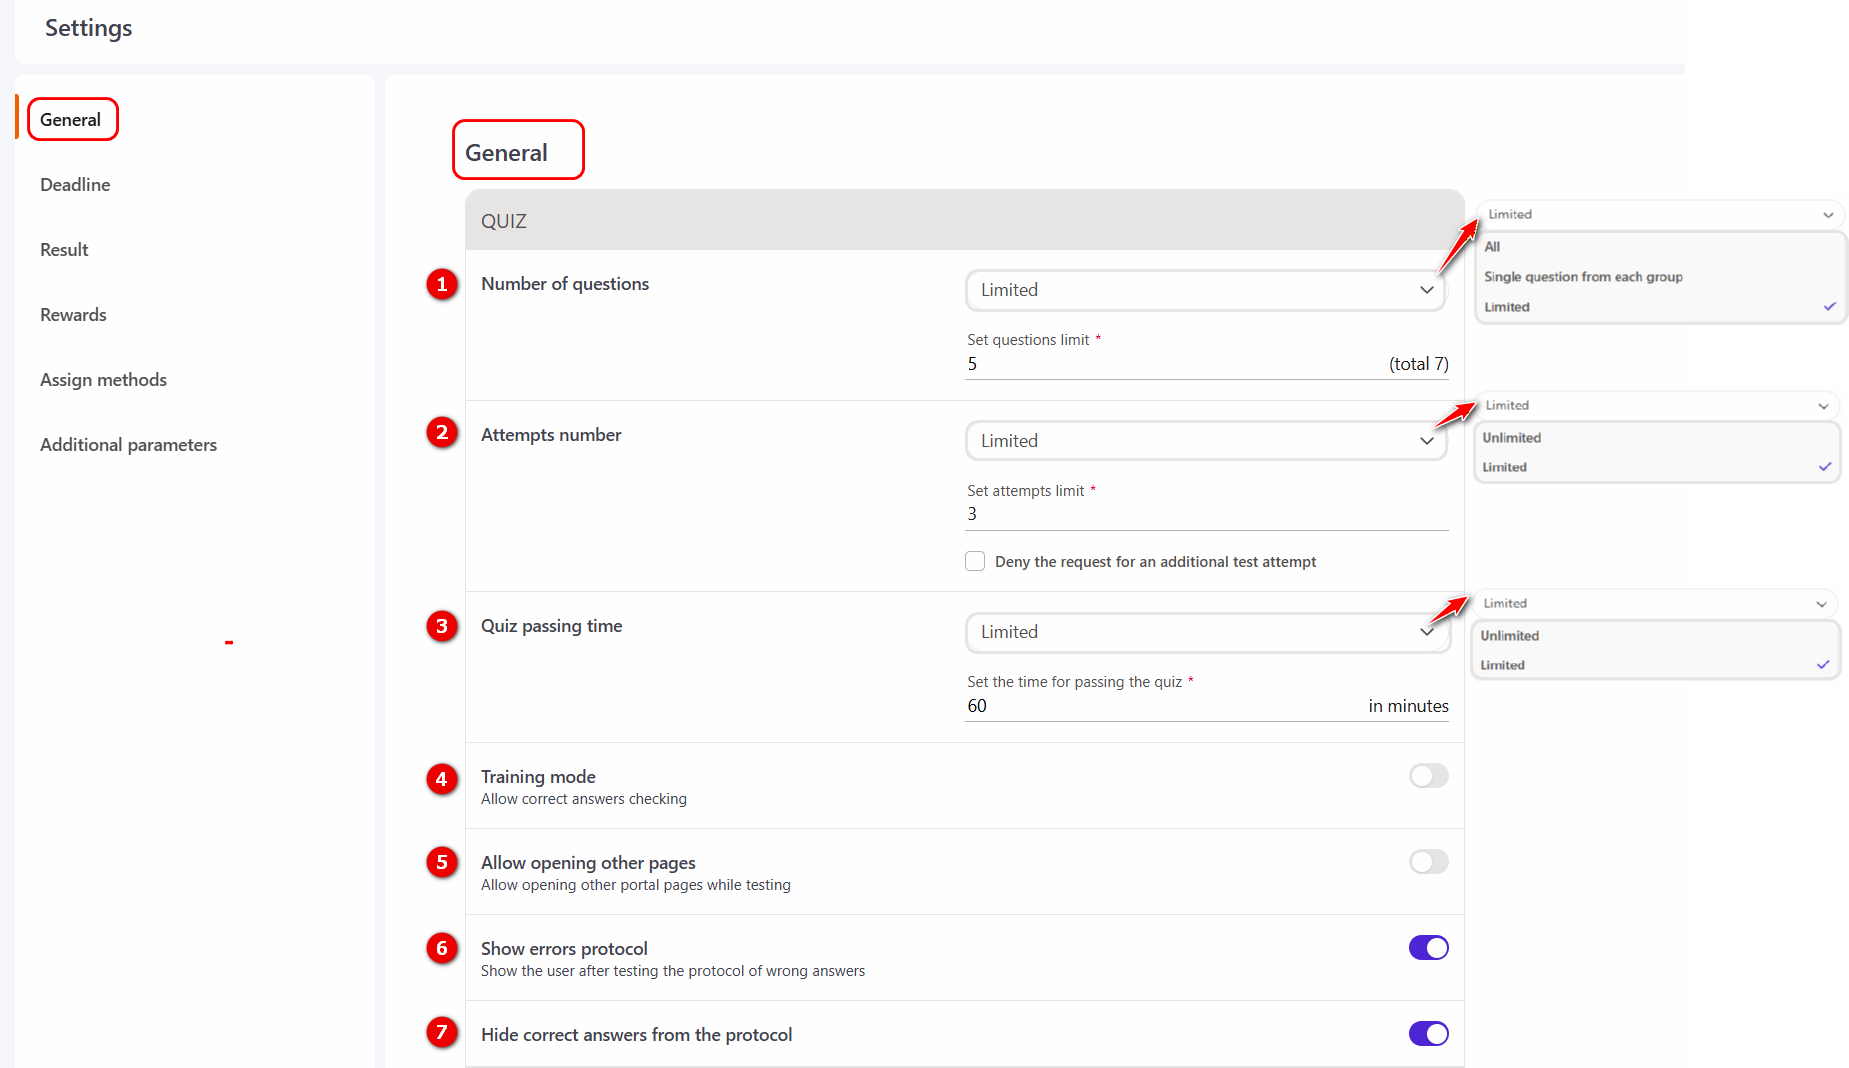Click the red number 6 marker badge

click(442, 948)
